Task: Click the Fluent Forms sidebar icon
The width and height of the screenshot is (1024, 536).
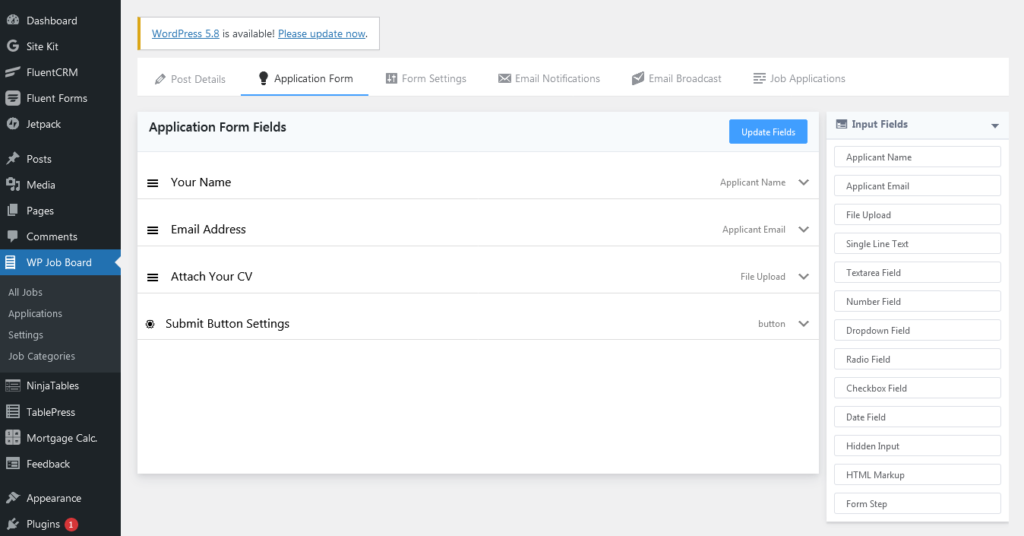Action: point(12,99)
